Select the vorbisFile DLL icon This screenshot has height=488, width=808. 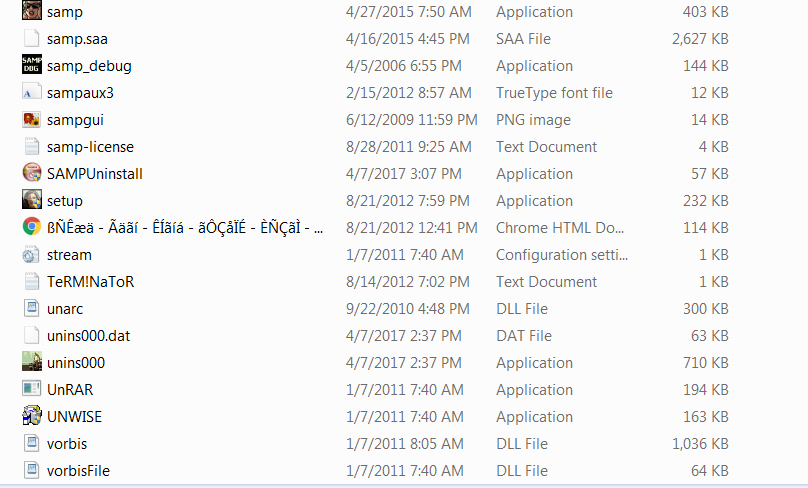coord(31,470)
